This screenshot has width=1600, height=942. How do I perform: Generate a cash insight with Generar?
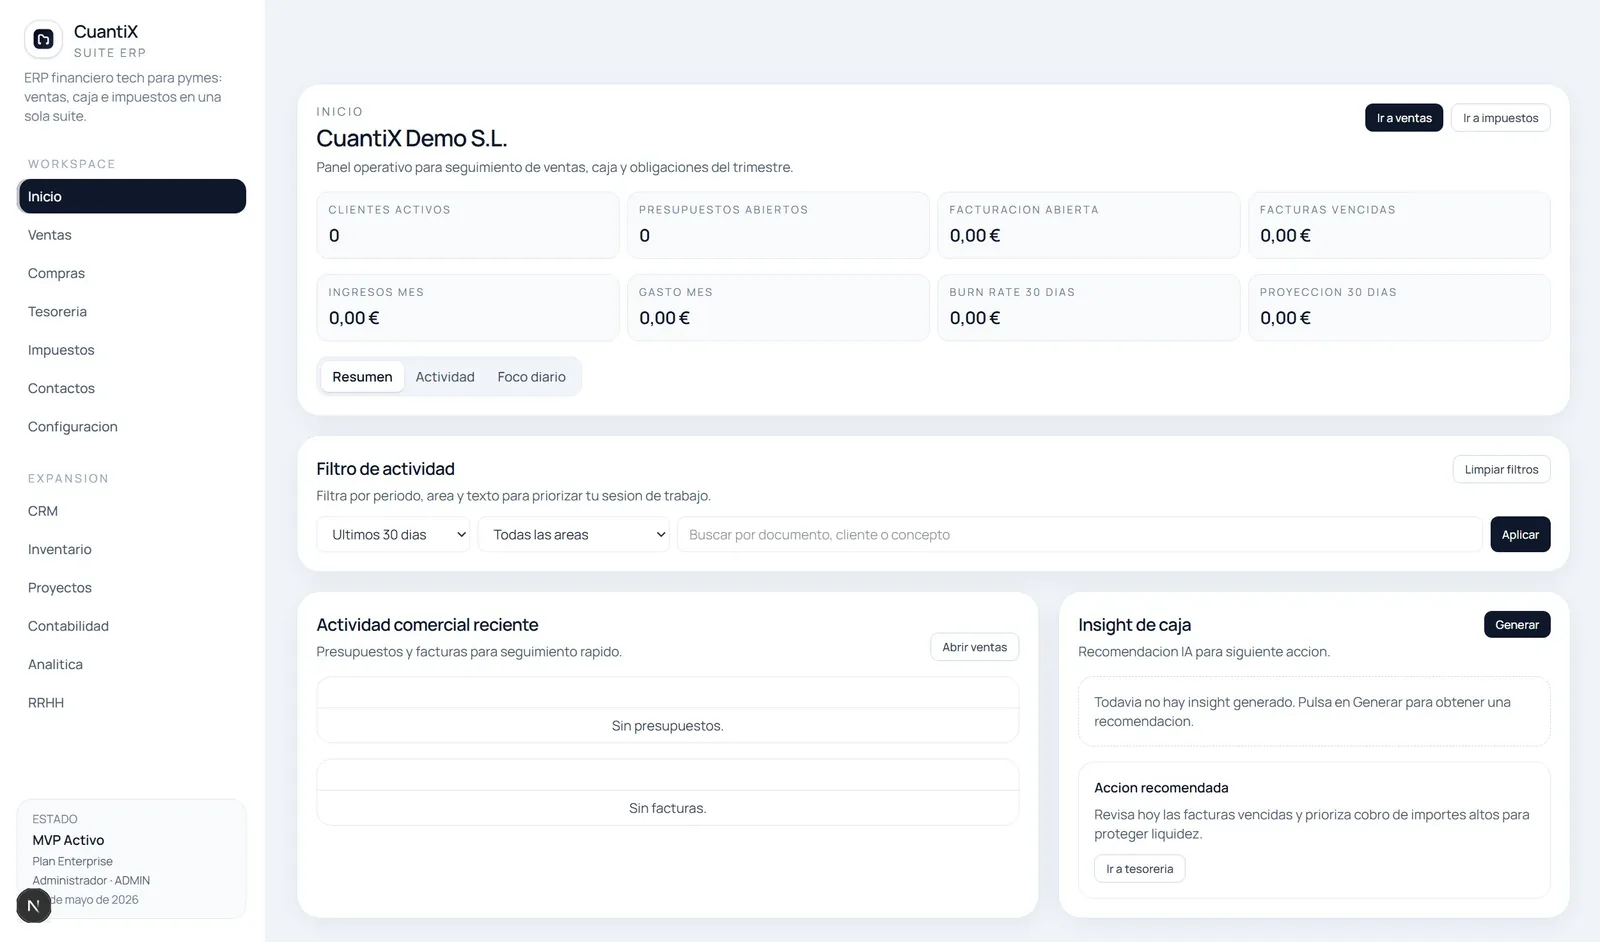pos(1517,625)
